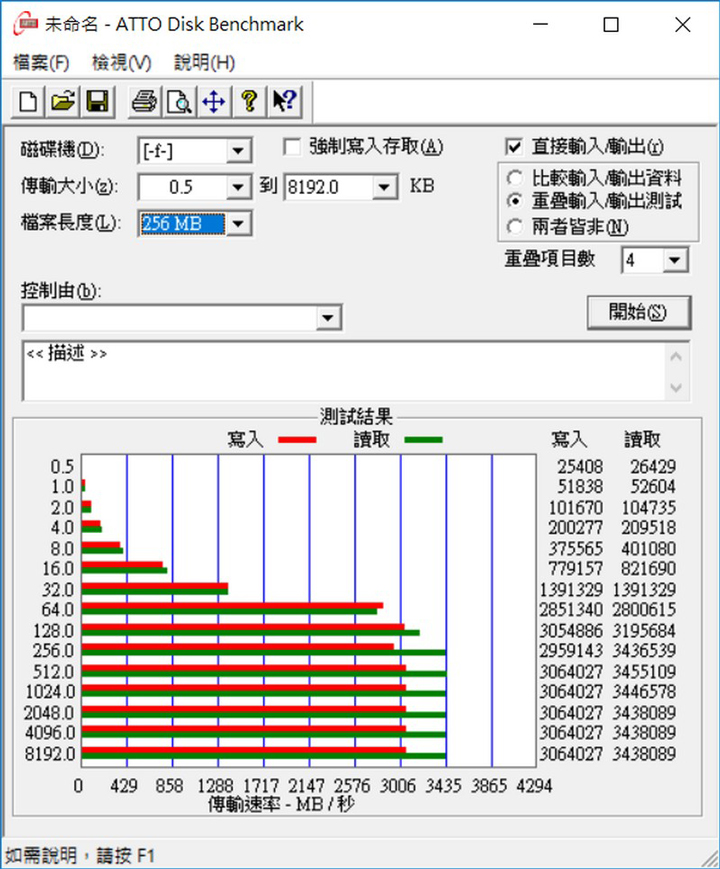Select 重疊輸入/輸出測試 radio button
This screenshot has width=720, height=869.
click(x=514, y=201)
